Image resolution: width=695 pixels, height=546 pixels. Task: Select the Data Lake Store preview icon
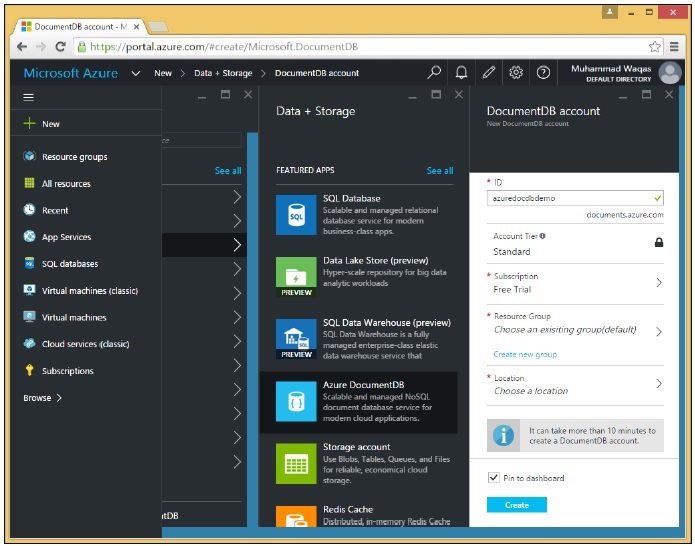click(x=296, y=277)
